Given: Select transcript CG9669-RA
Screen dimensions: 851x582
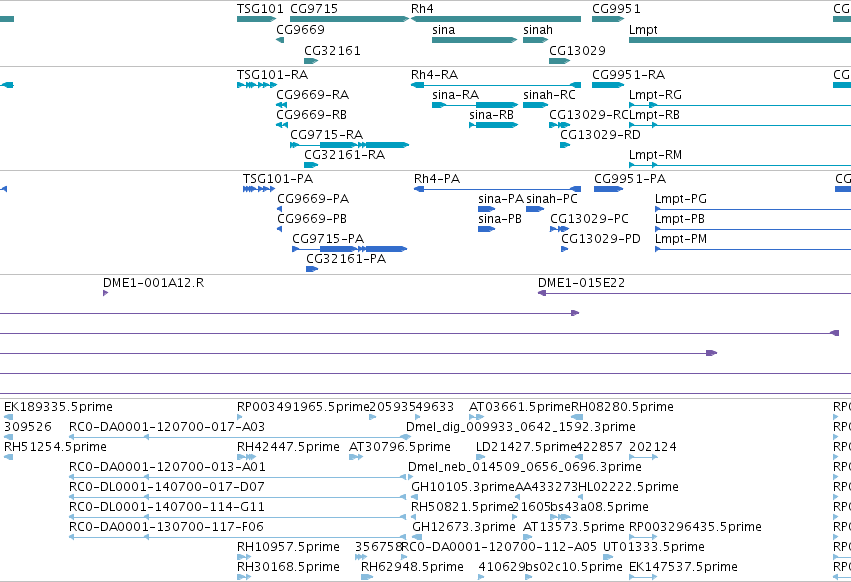Looking at the screenshot, I should click(282, 105).
